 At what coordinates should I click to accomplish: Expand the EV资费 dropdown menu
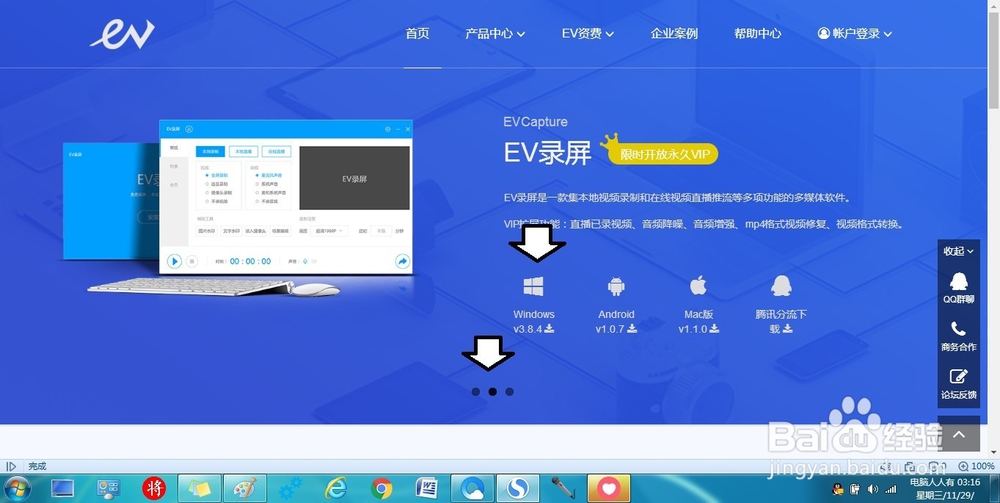587,34
